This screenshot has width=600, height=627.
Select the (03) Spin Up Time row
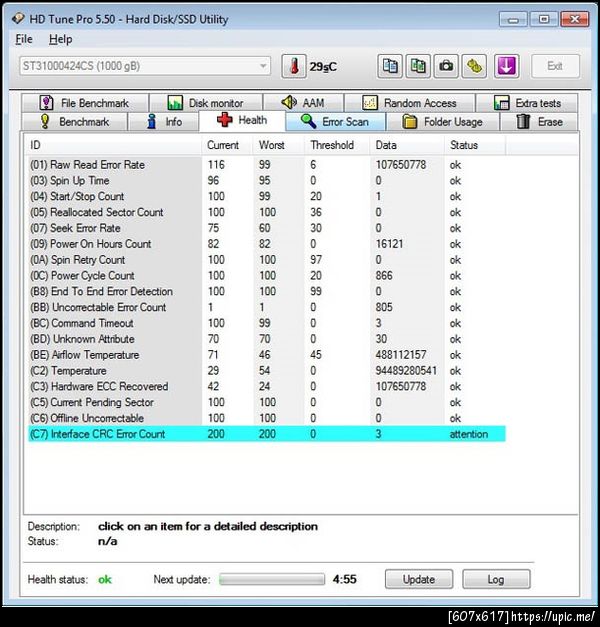click(267, 181)
